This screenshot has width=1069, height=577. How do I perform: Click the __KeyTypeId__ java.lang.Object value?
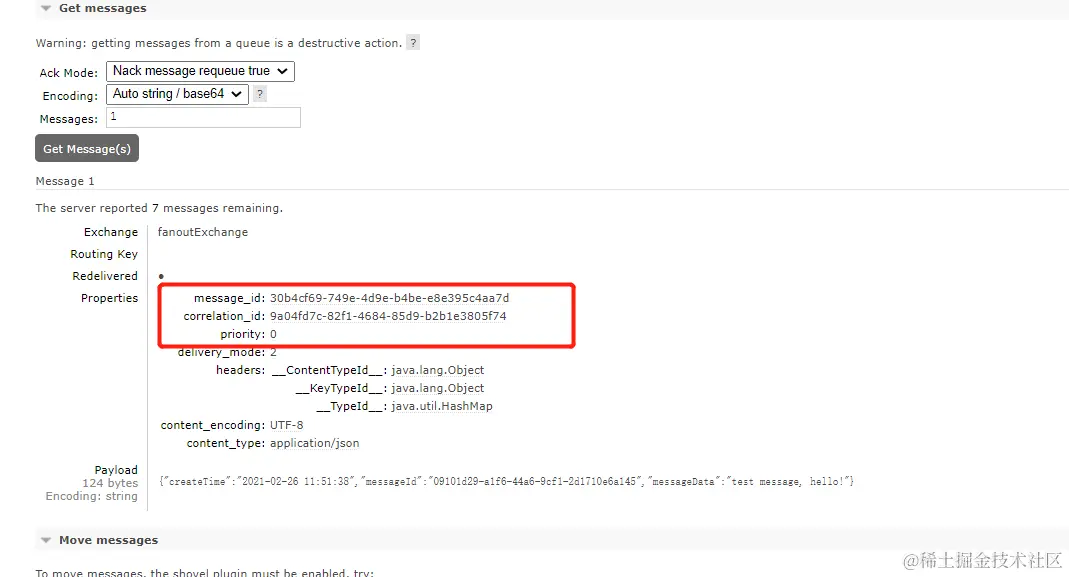click(x=437, y=388)
